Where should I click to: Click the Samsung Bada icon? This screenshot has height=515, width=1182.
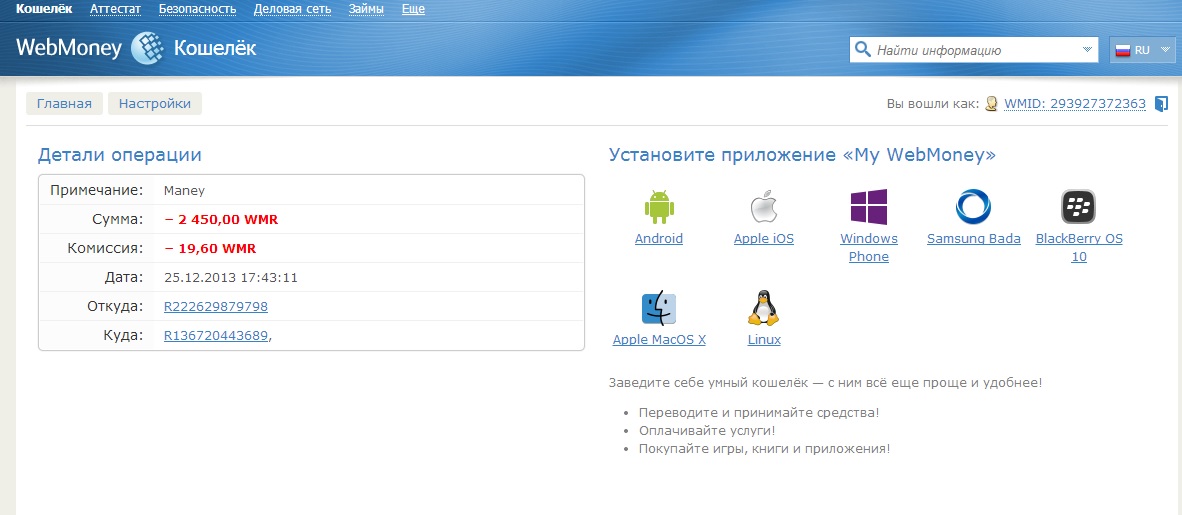click(973, 207)
